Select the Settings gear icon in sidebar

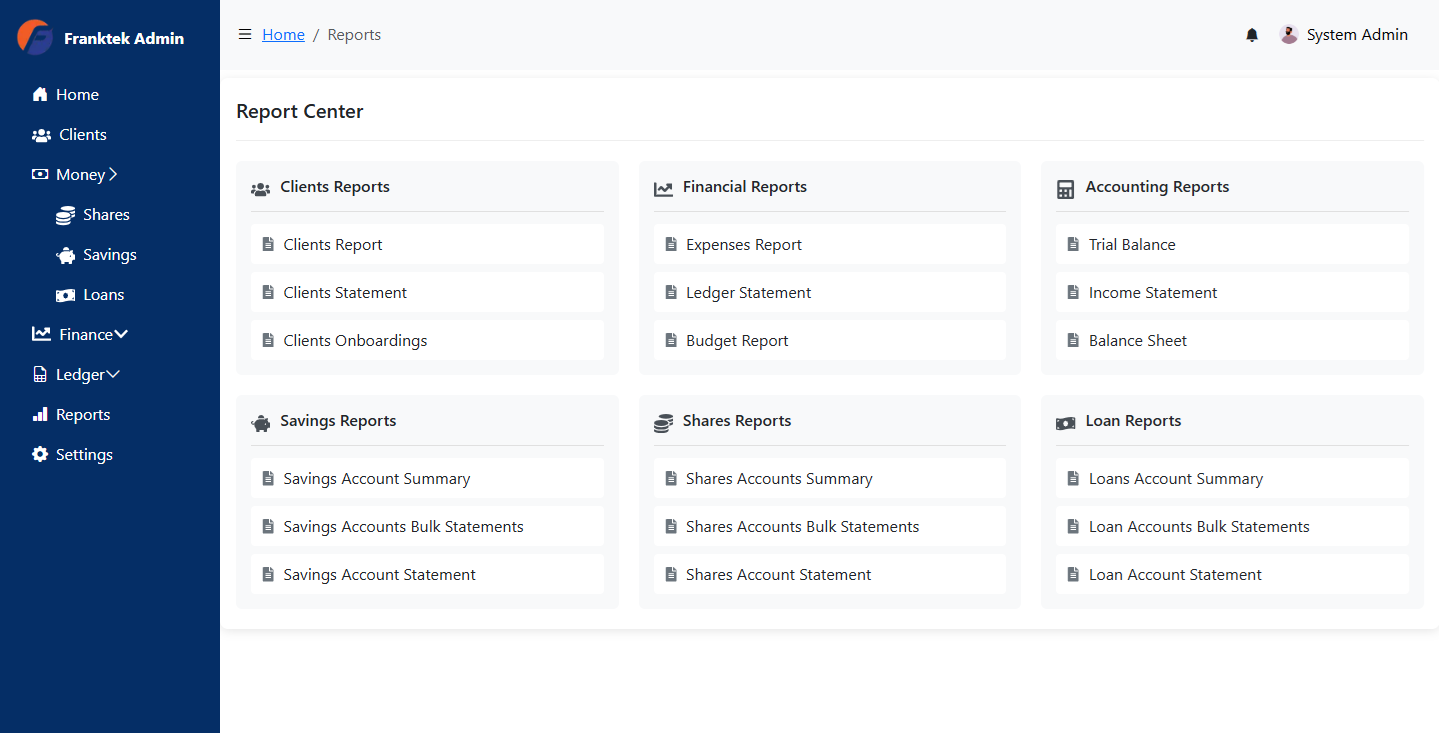click(x=40, y=454)
